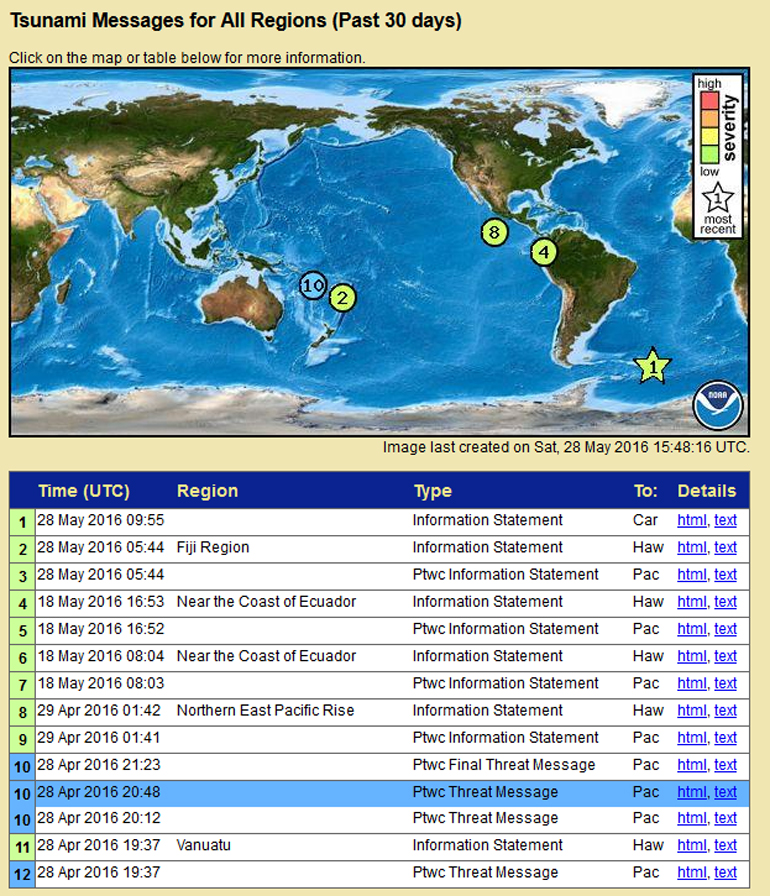Viewport: 770px width, 896px height.
Task: Open html details for Vanuatu Information Statement
Action: click(691, 846)
